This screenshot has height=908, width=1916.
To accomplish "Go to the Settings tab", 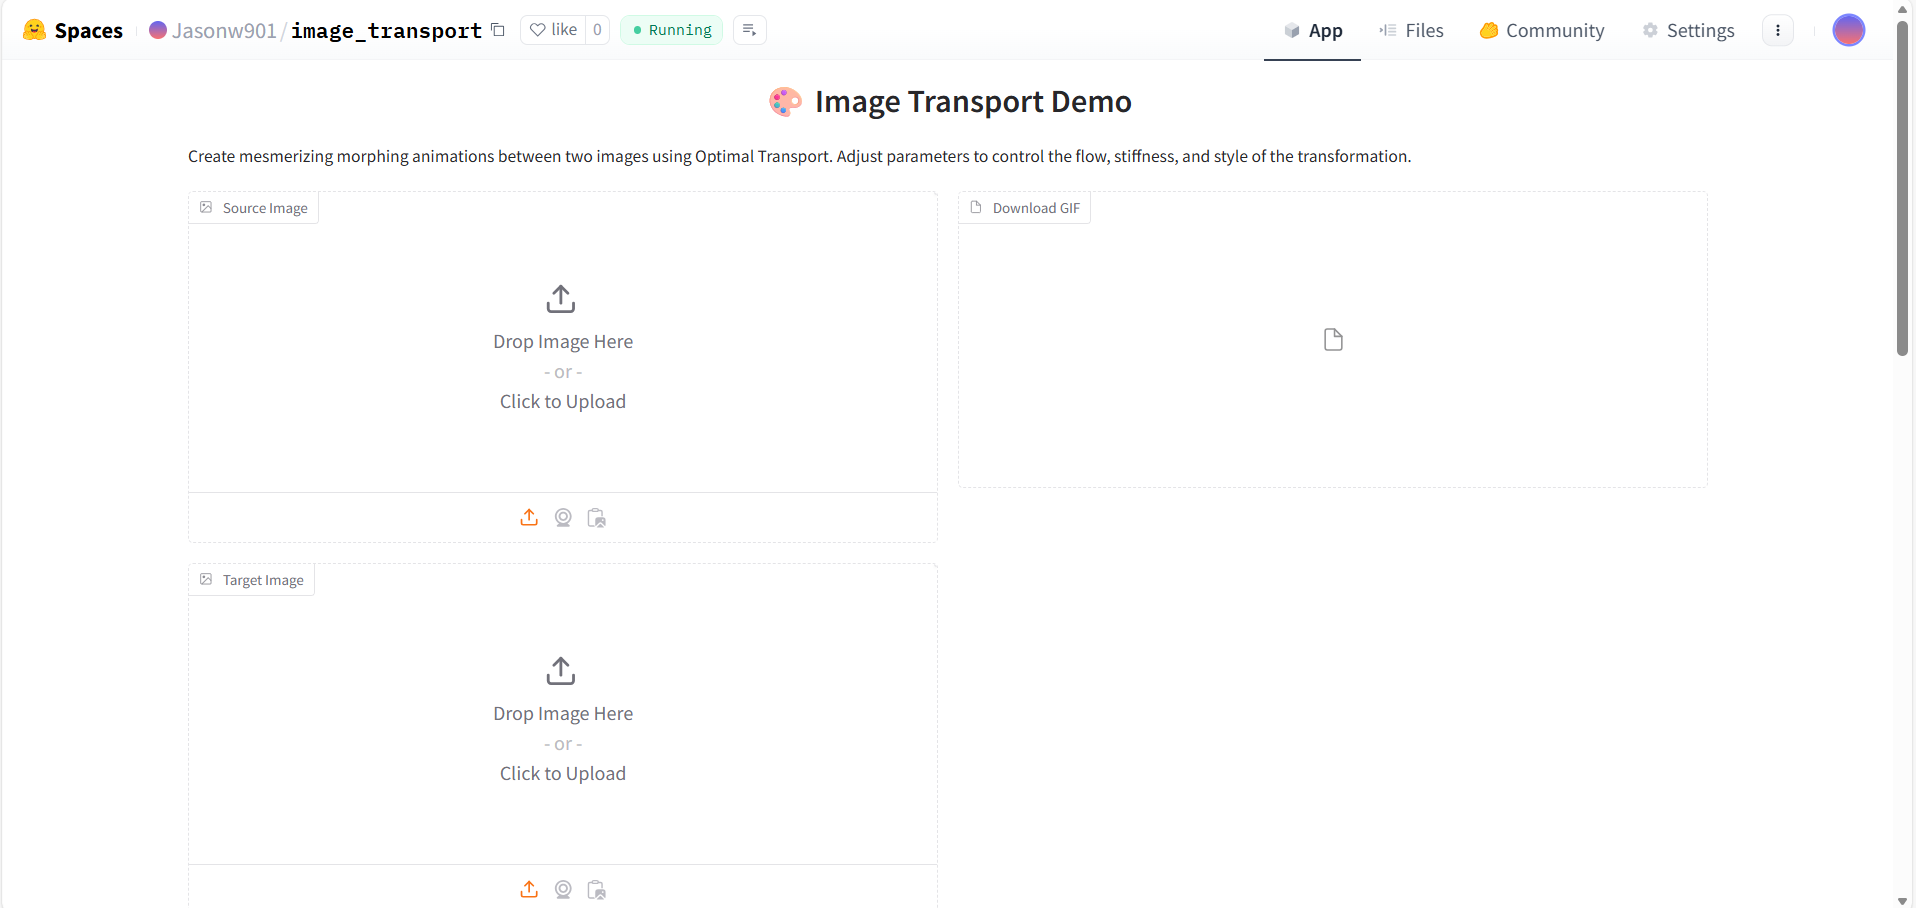I will tap(1688, 30).
